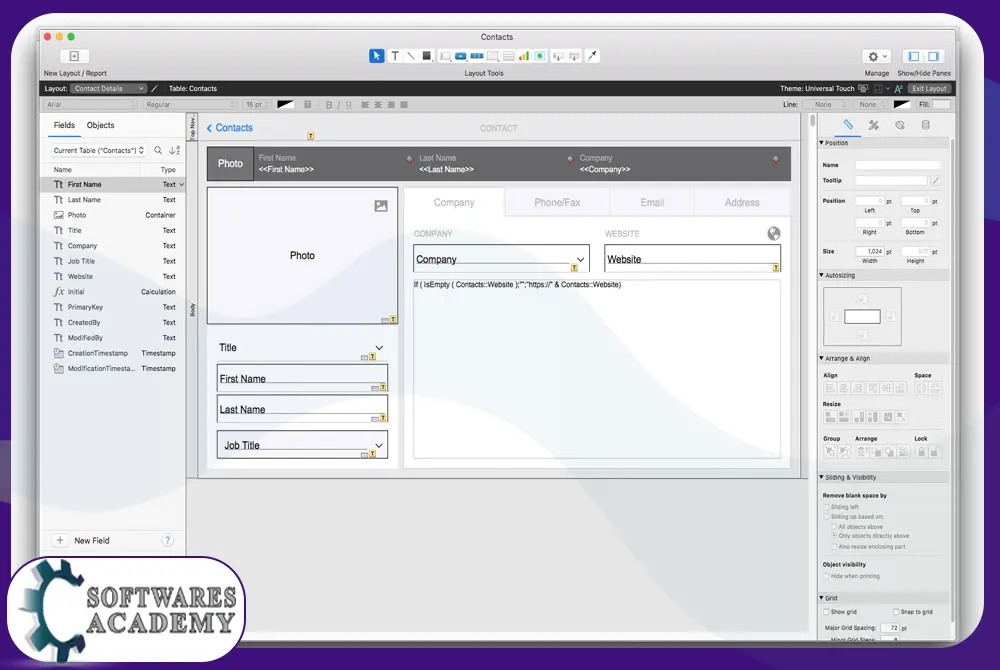This screenshot has width=1000, height=670.
Task: Open Current Table Contacts dropdown
Action: (x=98, y=150)
